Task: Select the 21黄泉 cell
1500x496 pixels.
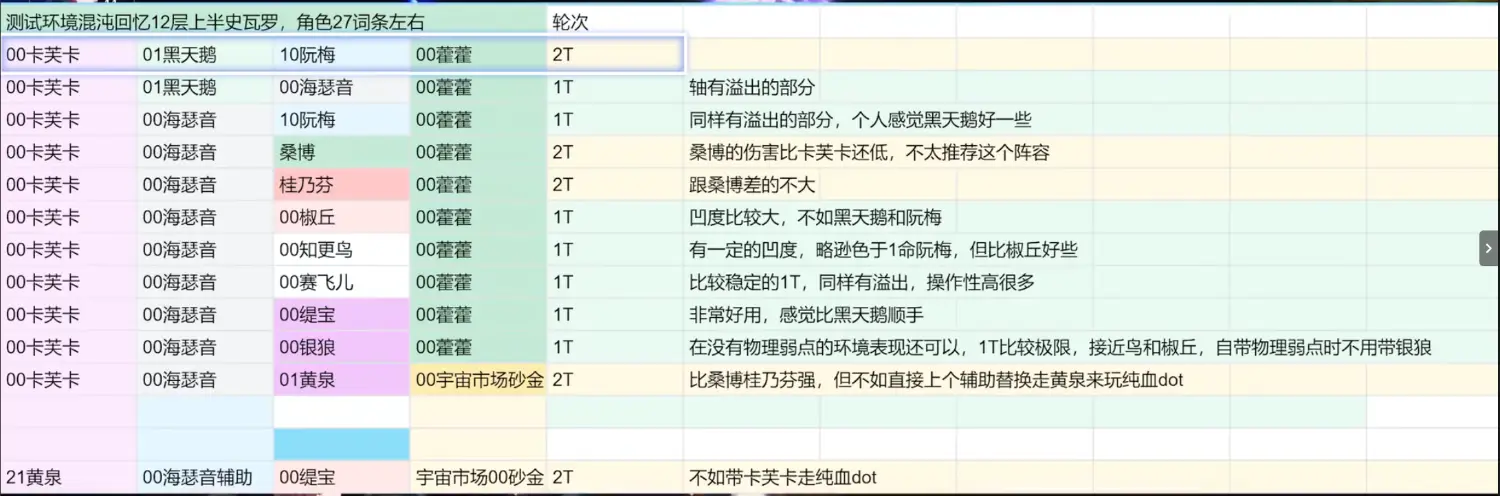Action: [x=68, y=477]
